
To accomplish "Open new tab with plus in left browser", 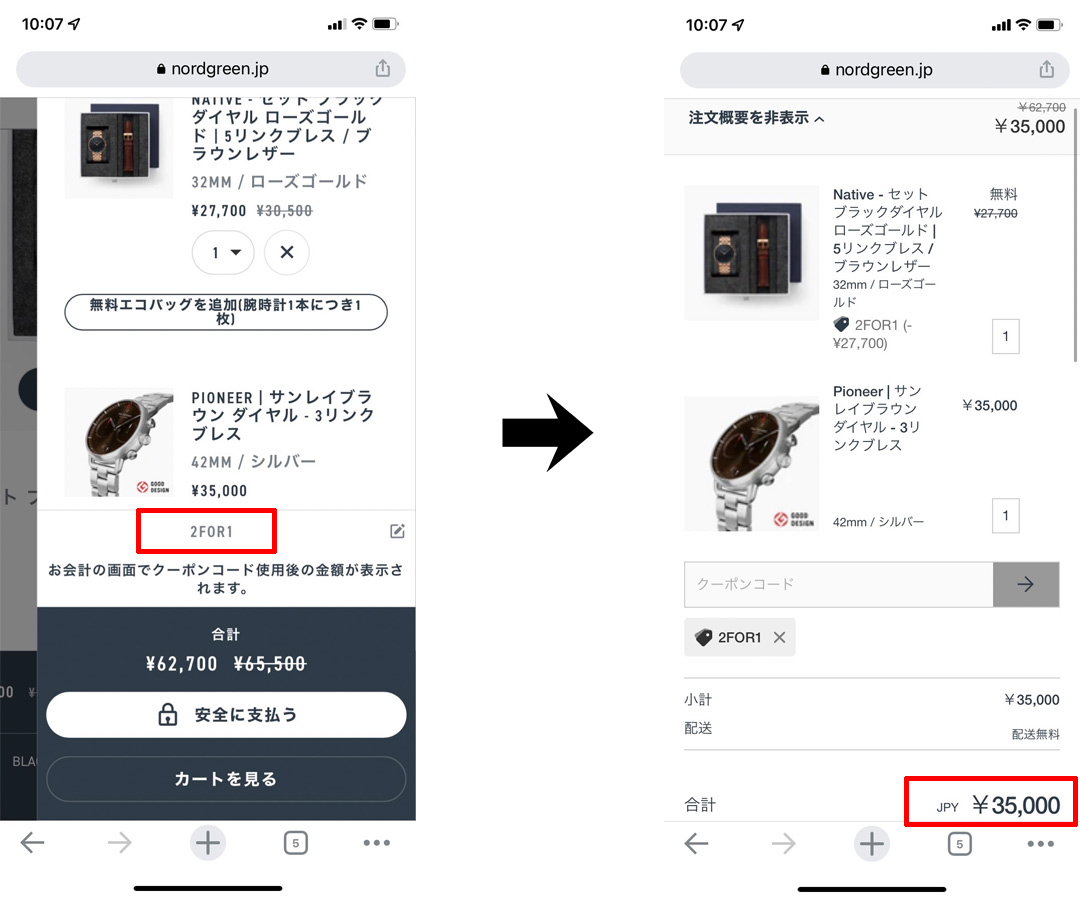I will click(208, 842).
